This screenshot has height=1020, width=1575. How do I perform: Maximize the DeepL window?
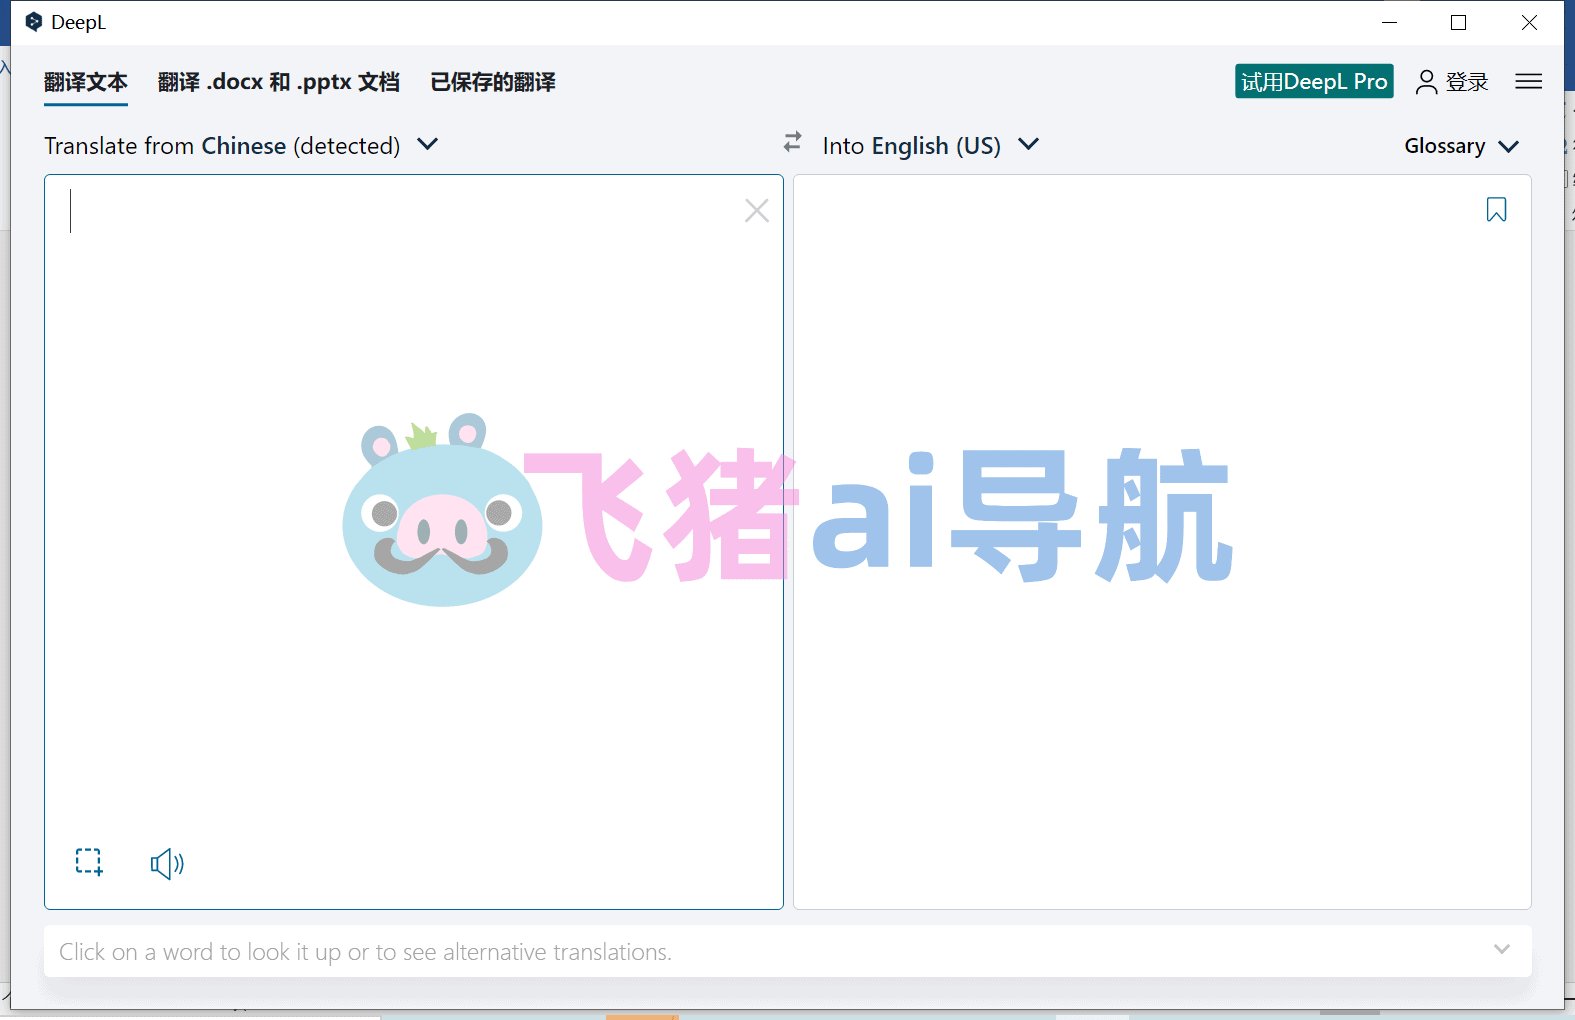(x=1458, y=22)
